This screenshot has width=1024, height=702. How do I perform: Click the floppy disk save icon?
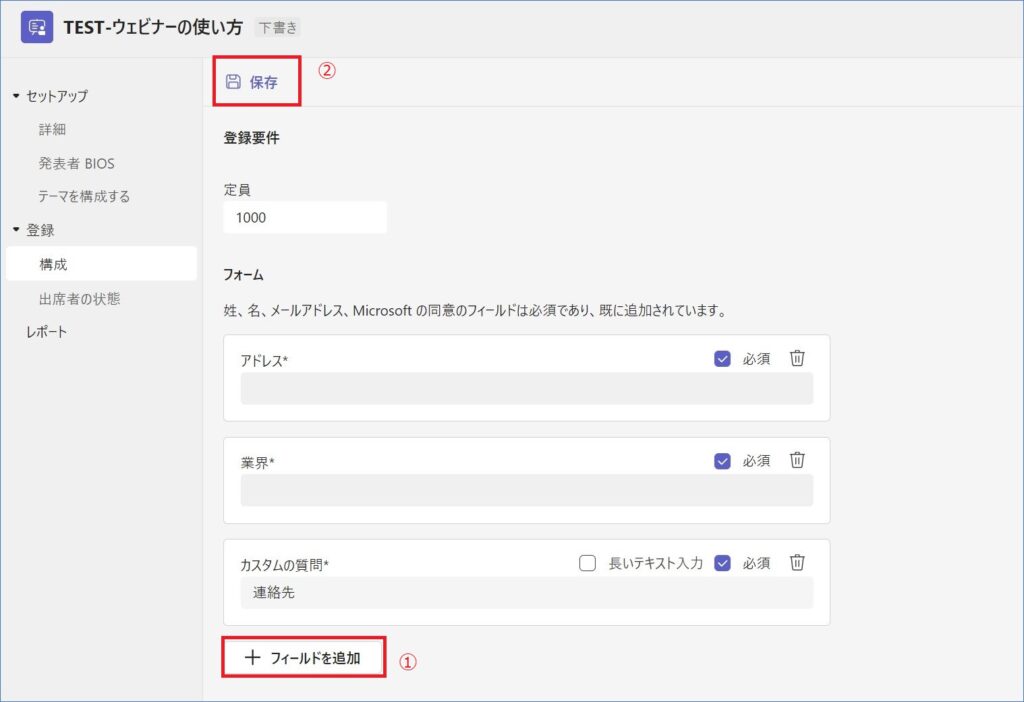pos(233,82)
